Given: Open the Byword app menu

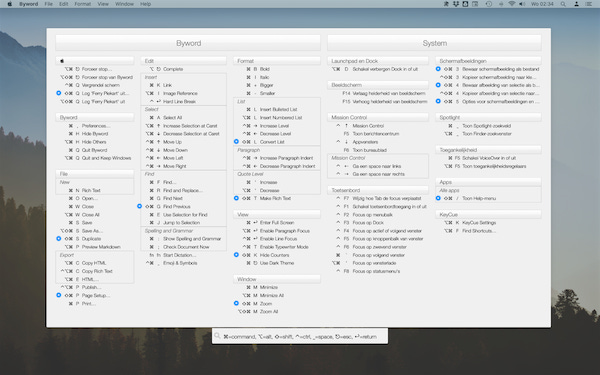Looking at the screenshot, I should tap(29, 4).
